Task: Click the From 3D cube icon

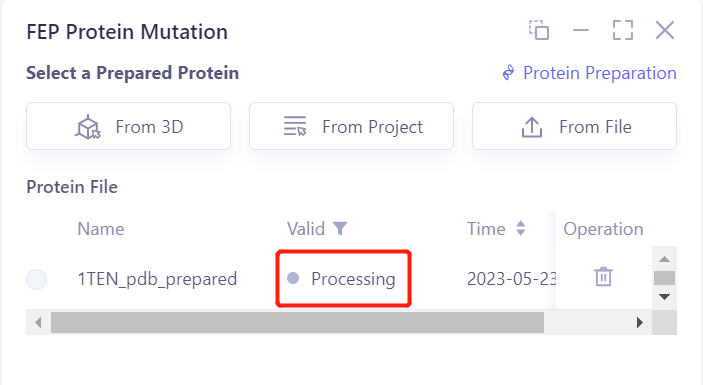Action: click(88, 127)
